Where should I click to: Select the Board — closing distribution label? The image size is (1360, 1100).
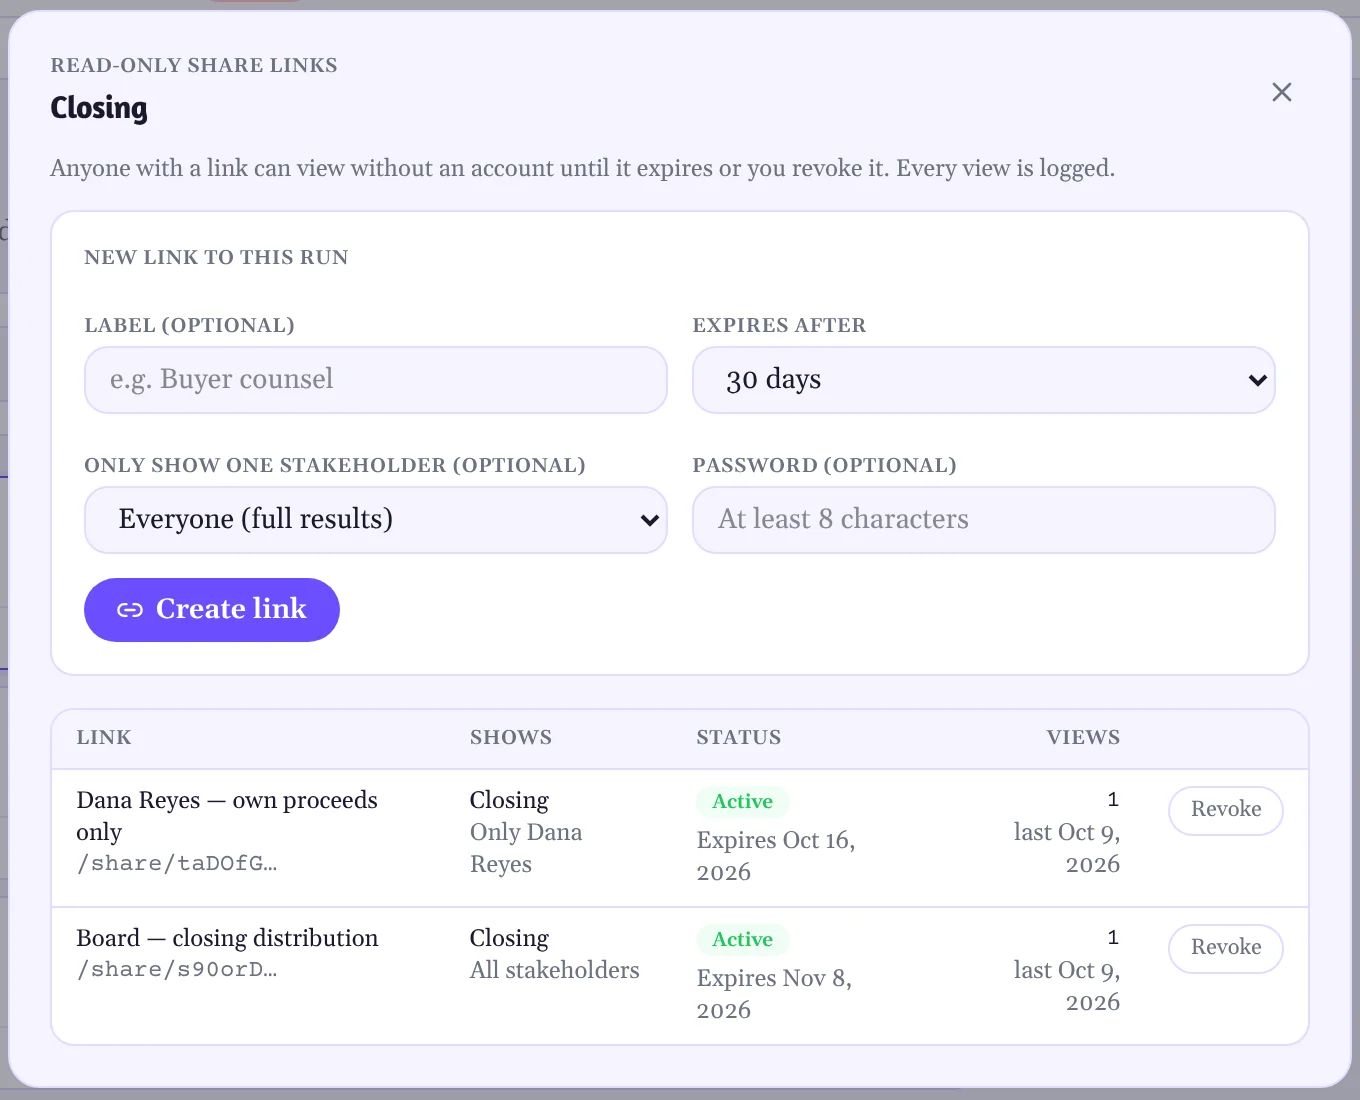pos(227,938)
